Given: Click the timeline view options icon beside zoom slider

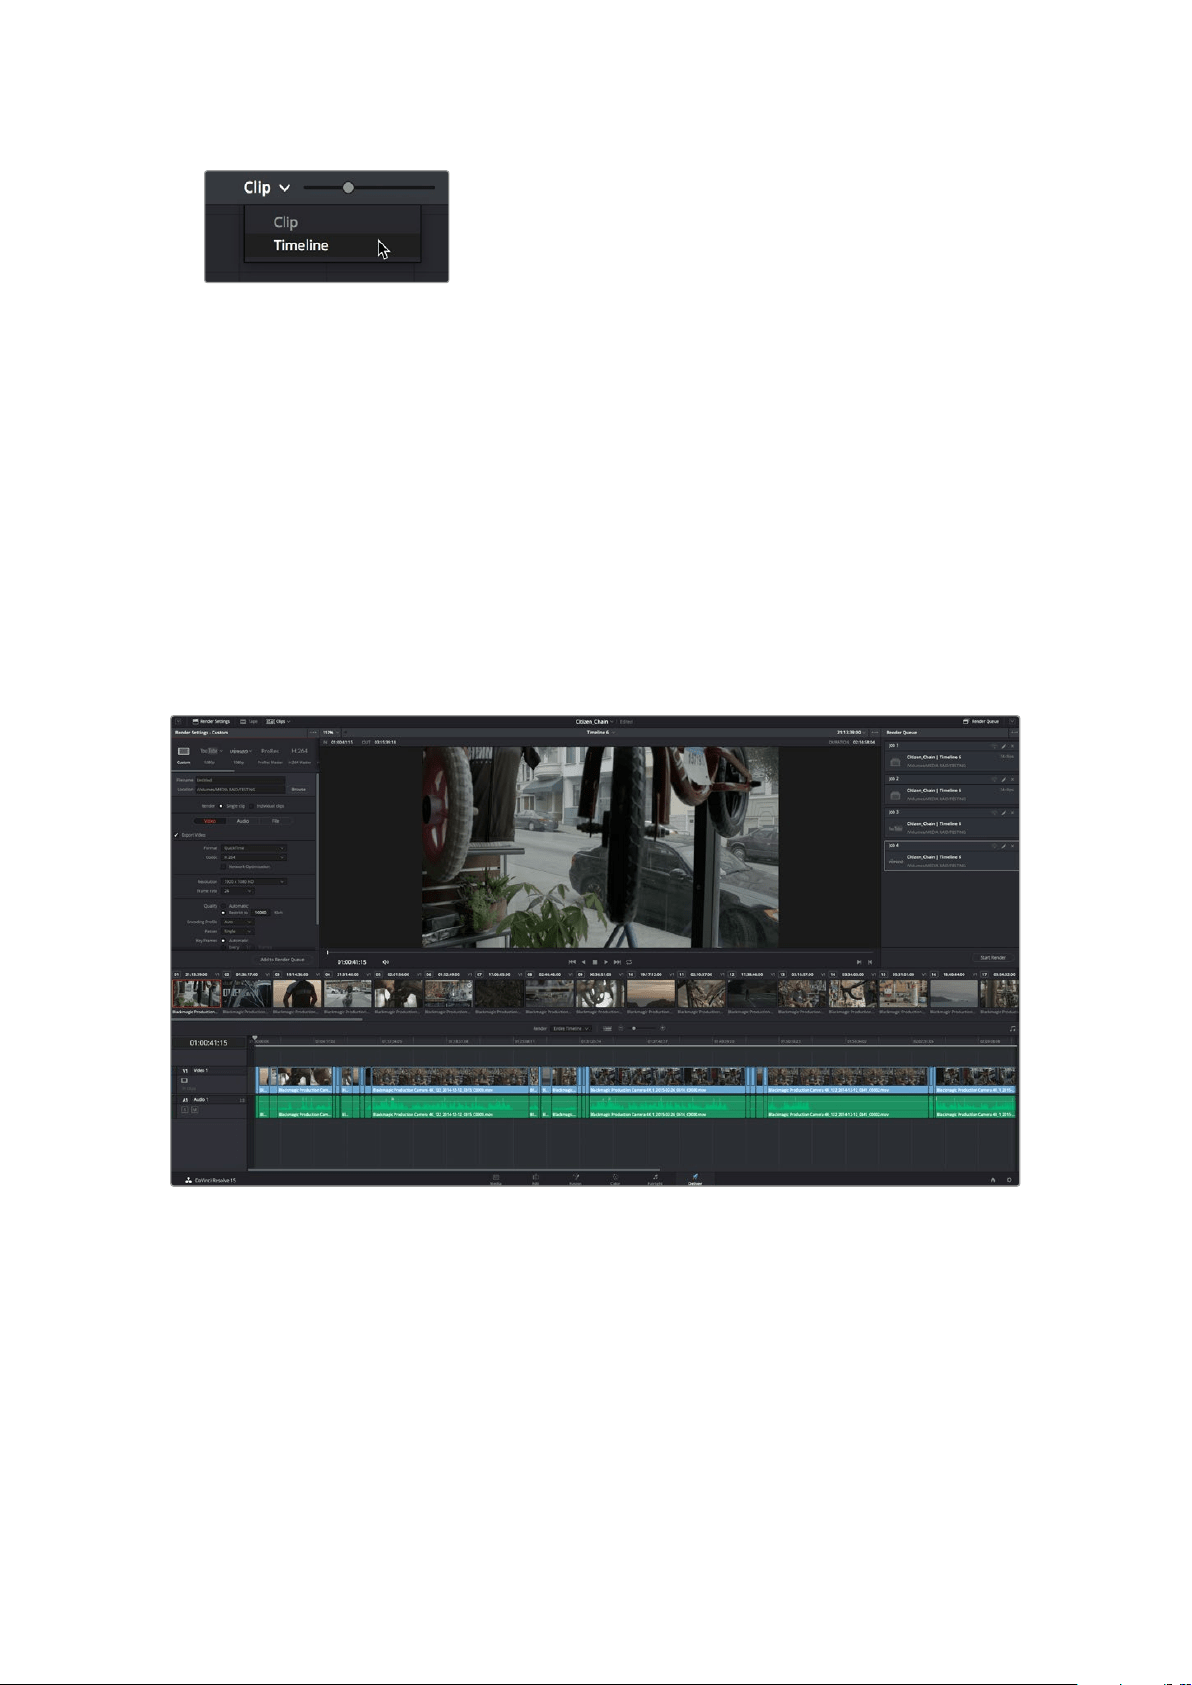Looking at the screenshot, I should coord(607,1028).
